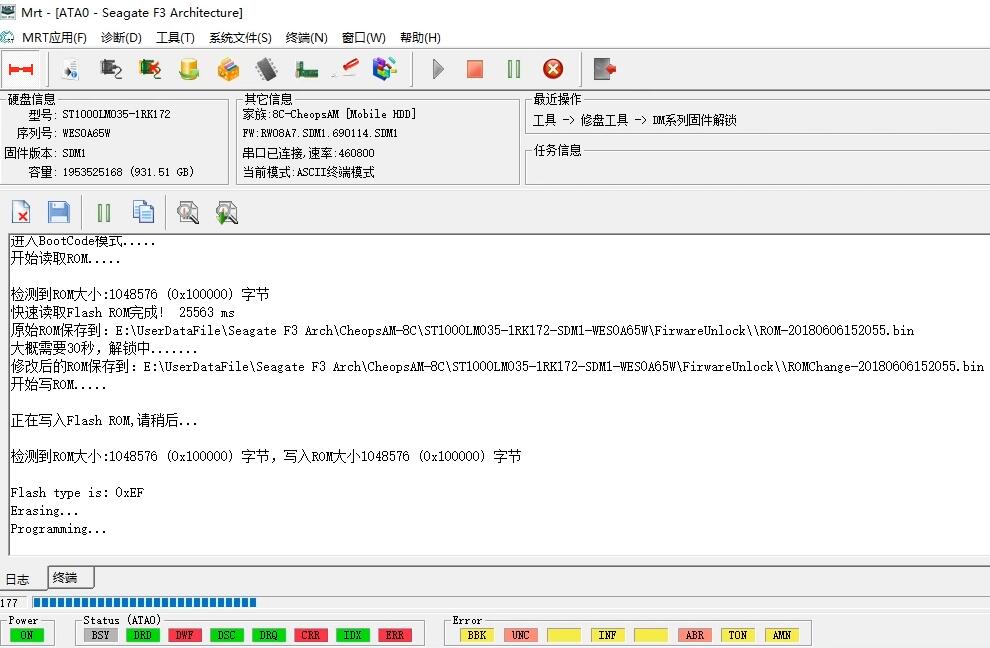
Task: Find next with magnifier arrow icon
Action: (226, 212)
